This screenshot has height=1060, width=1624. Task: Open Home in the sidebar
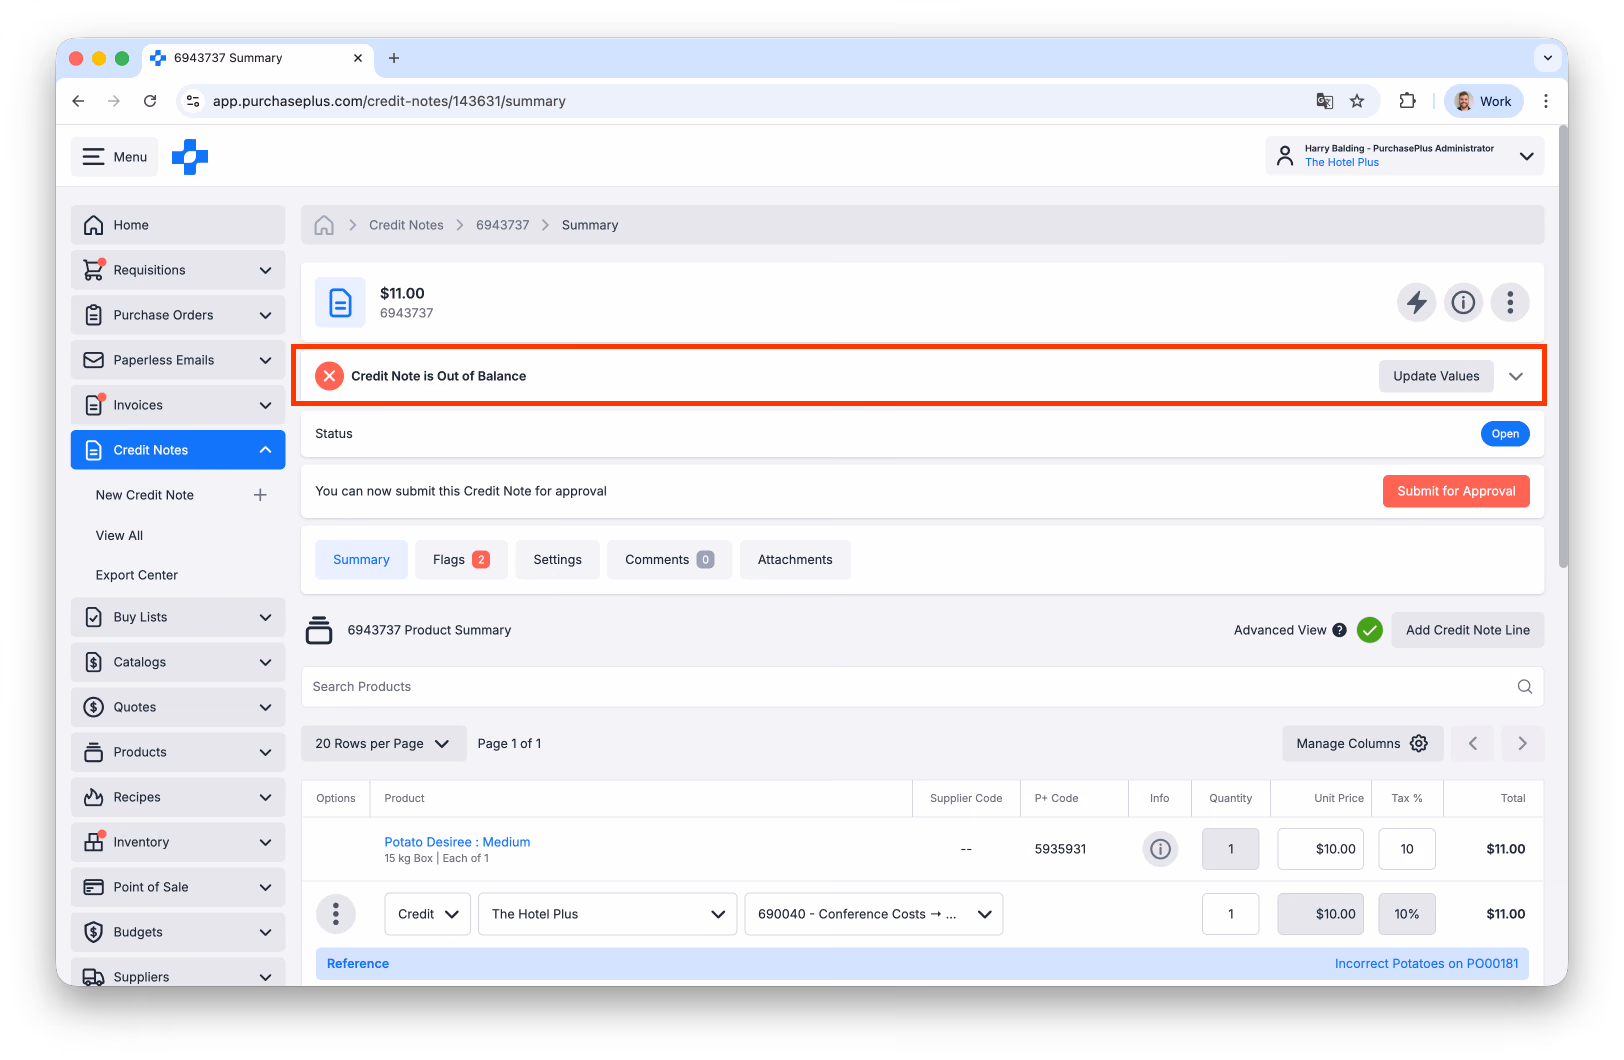click(x=178, y=225)
